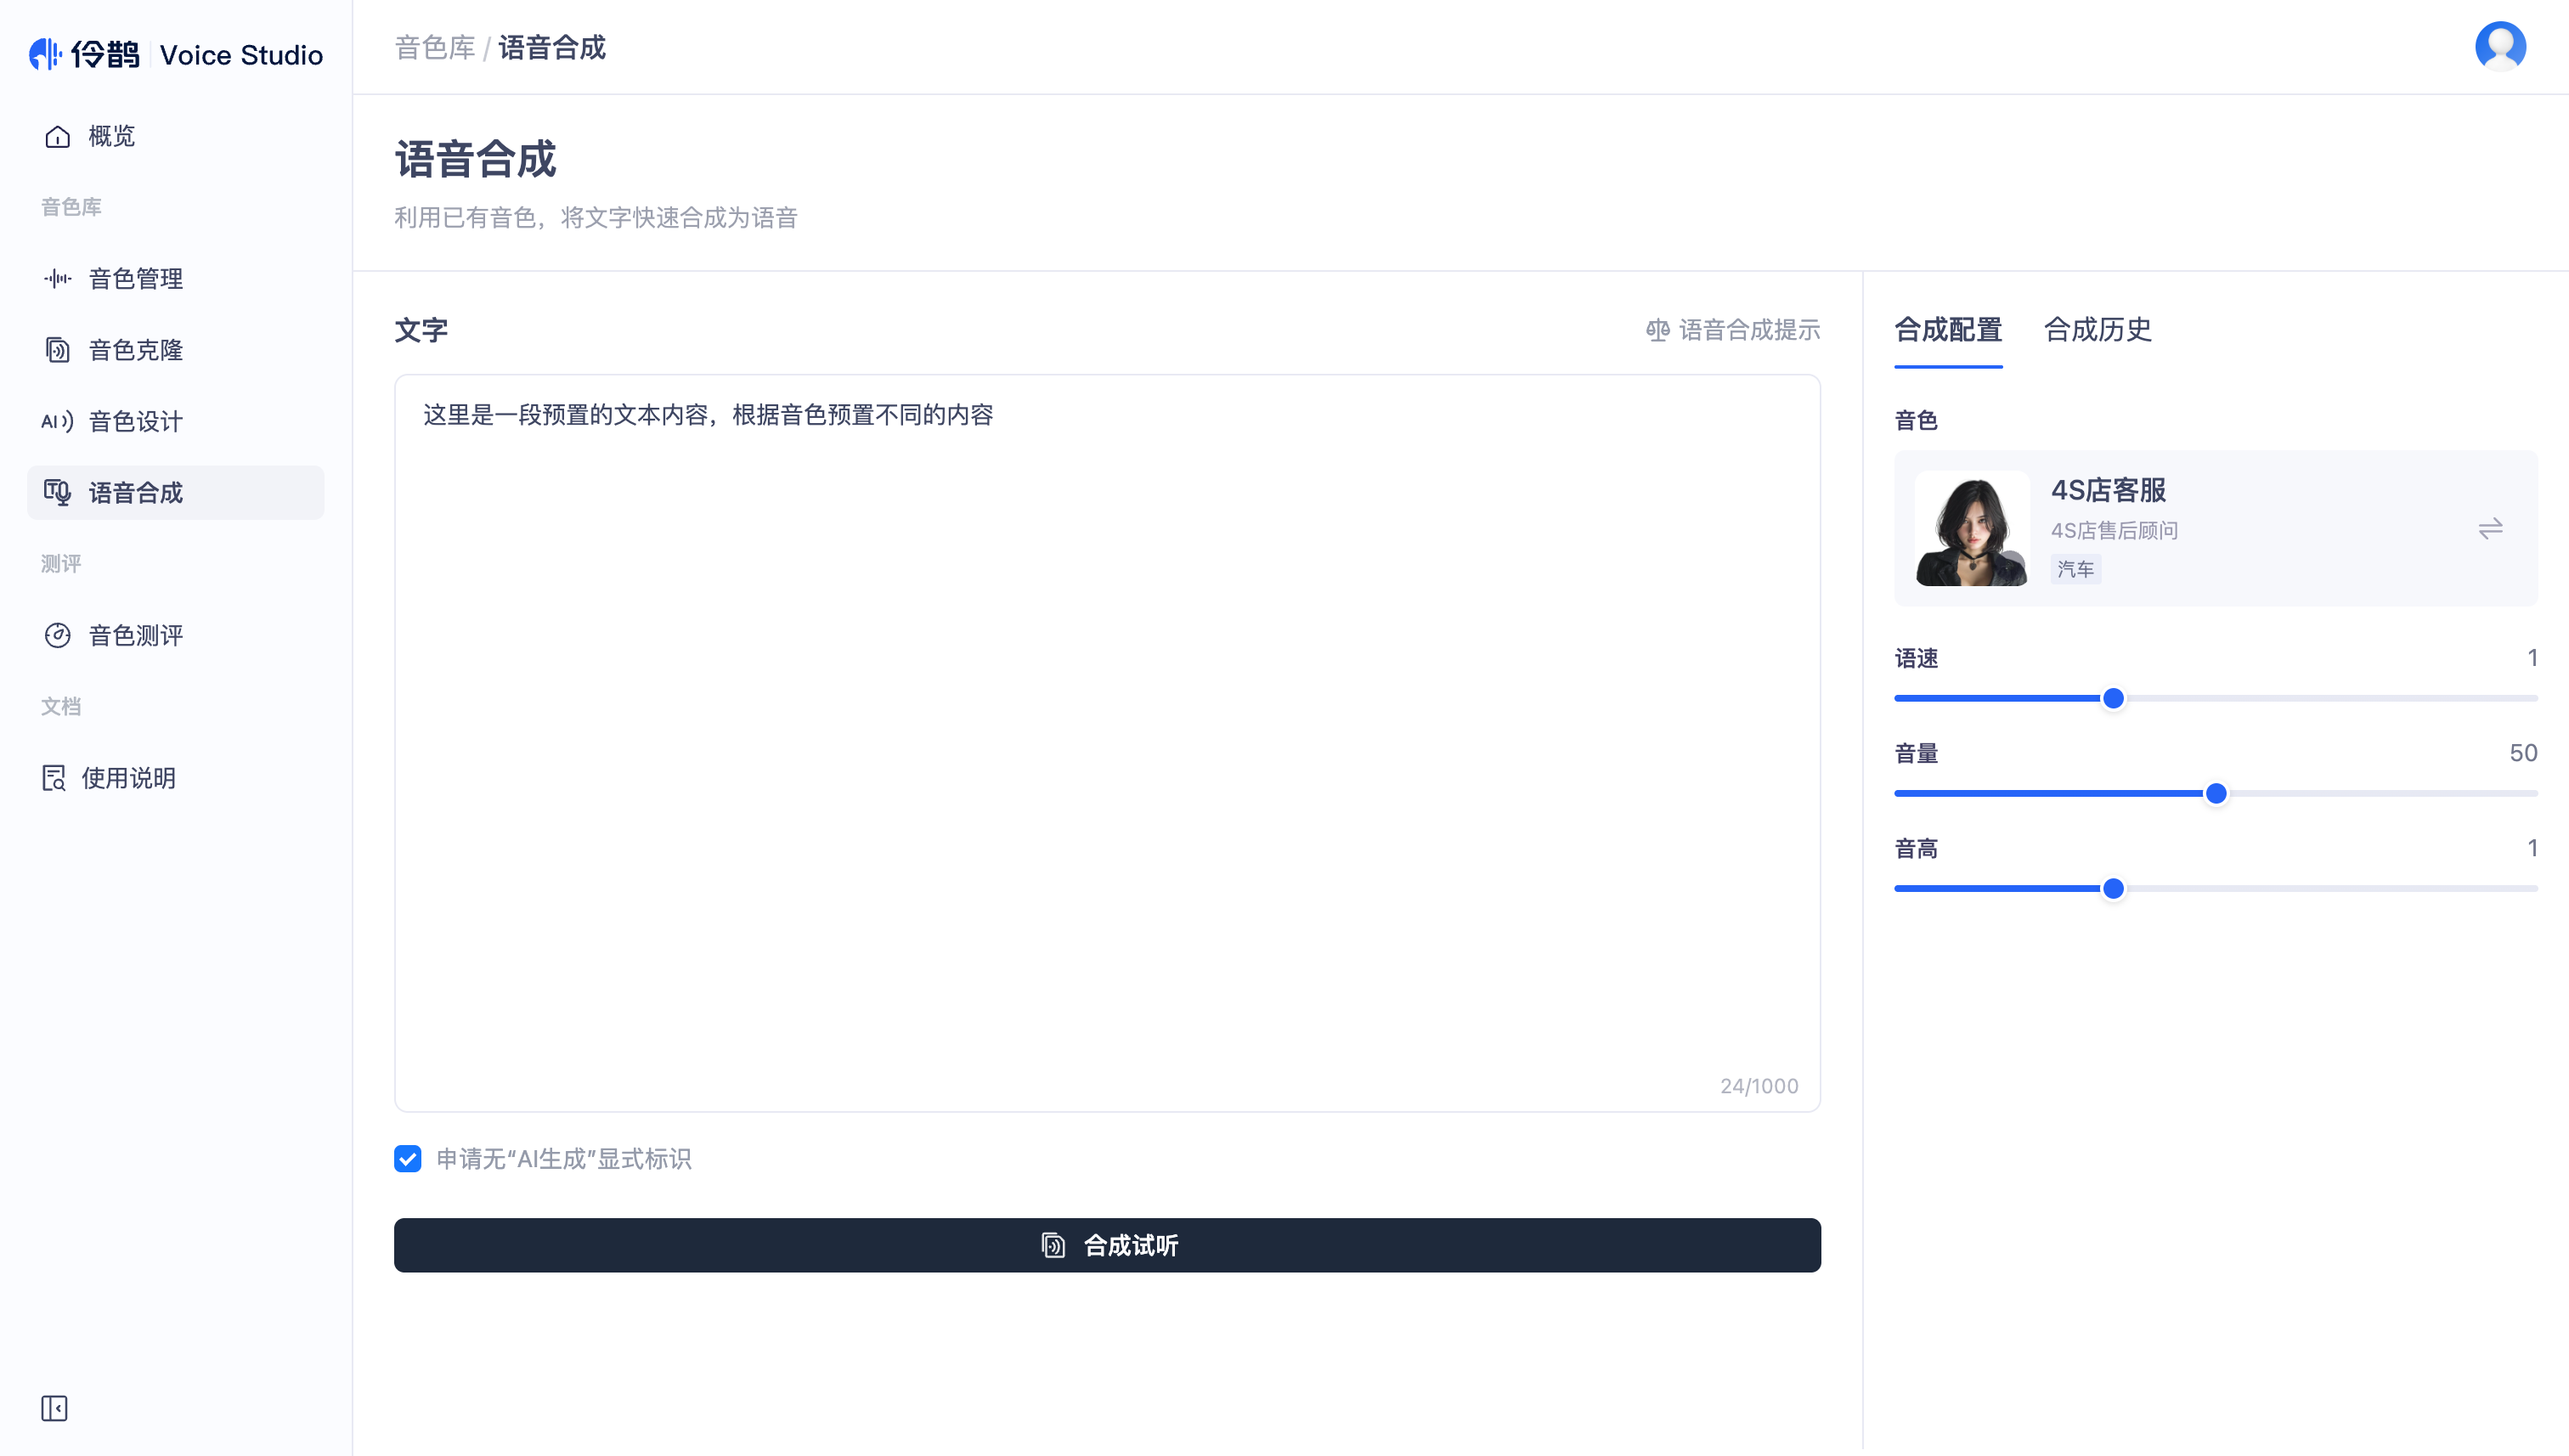Click the waveform icon for 音色管理

[58, 278]
